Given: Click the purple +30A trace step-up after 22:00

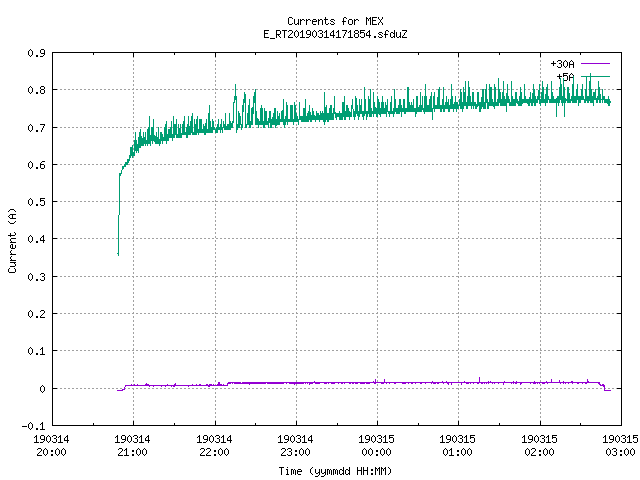Looking at the screenshot, I should pyautogui.click(x=228, y=384).
